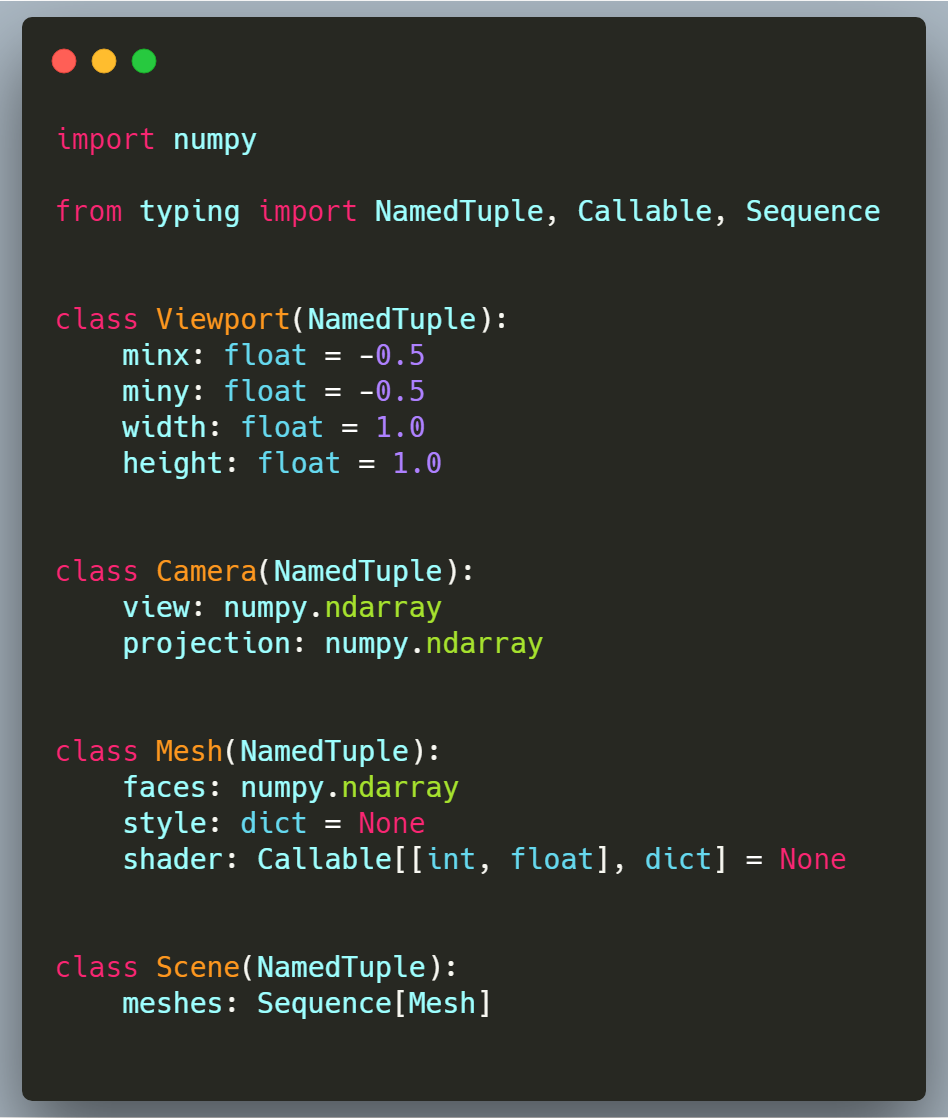Click the 'class' keyword before Scene

pyautogui.click(x=96, y=968)
